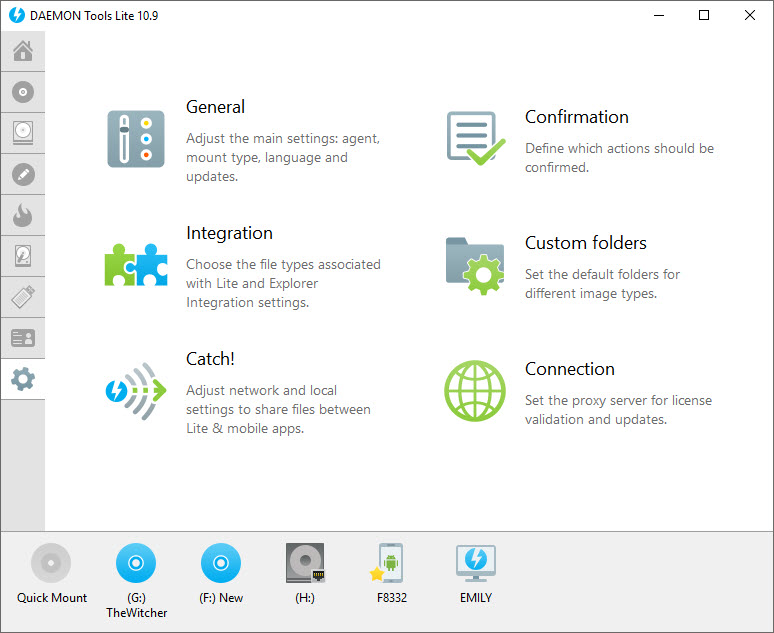Open the Home tab in sidebar
The height and width of the screenshot is (633, 774).
coord(23,51)
